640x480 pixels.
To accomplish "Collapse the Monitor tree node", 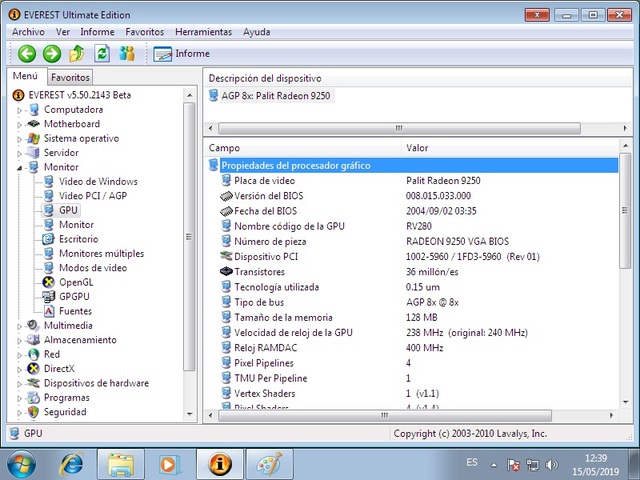I will [19, 168].
